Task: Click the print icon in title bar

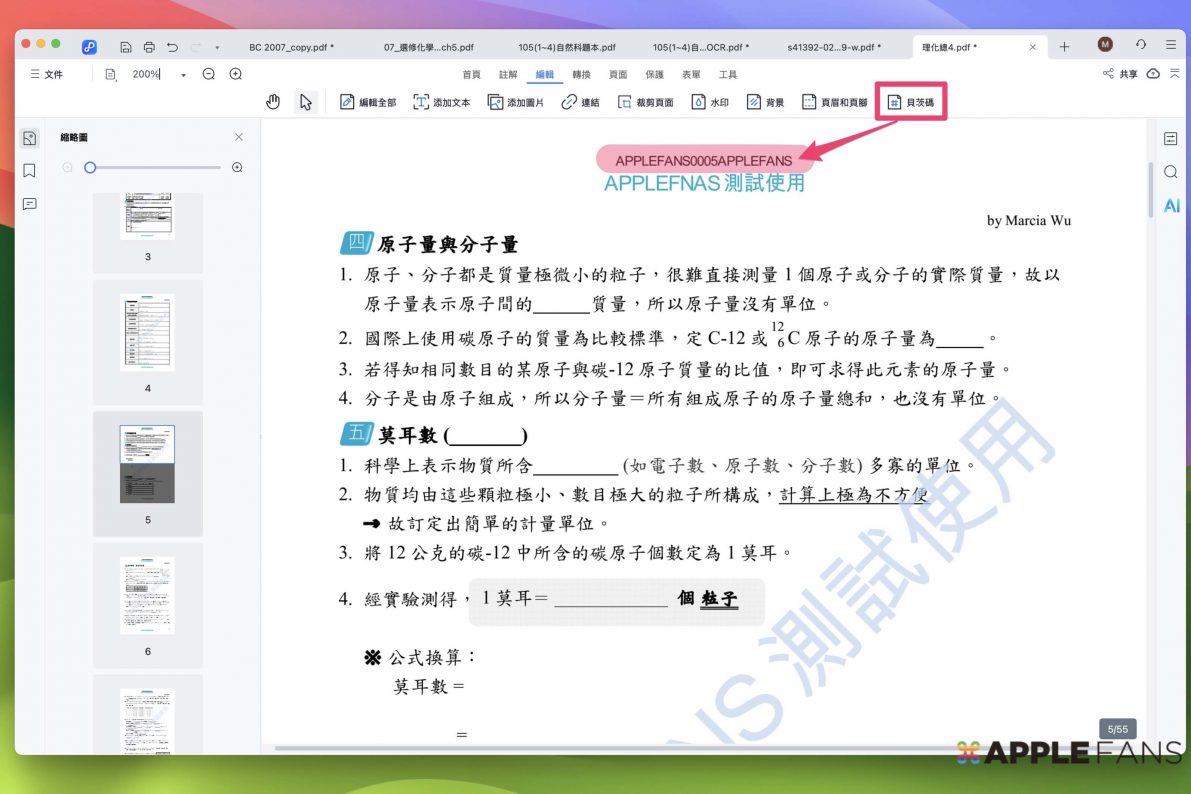Action: (149, 47)
